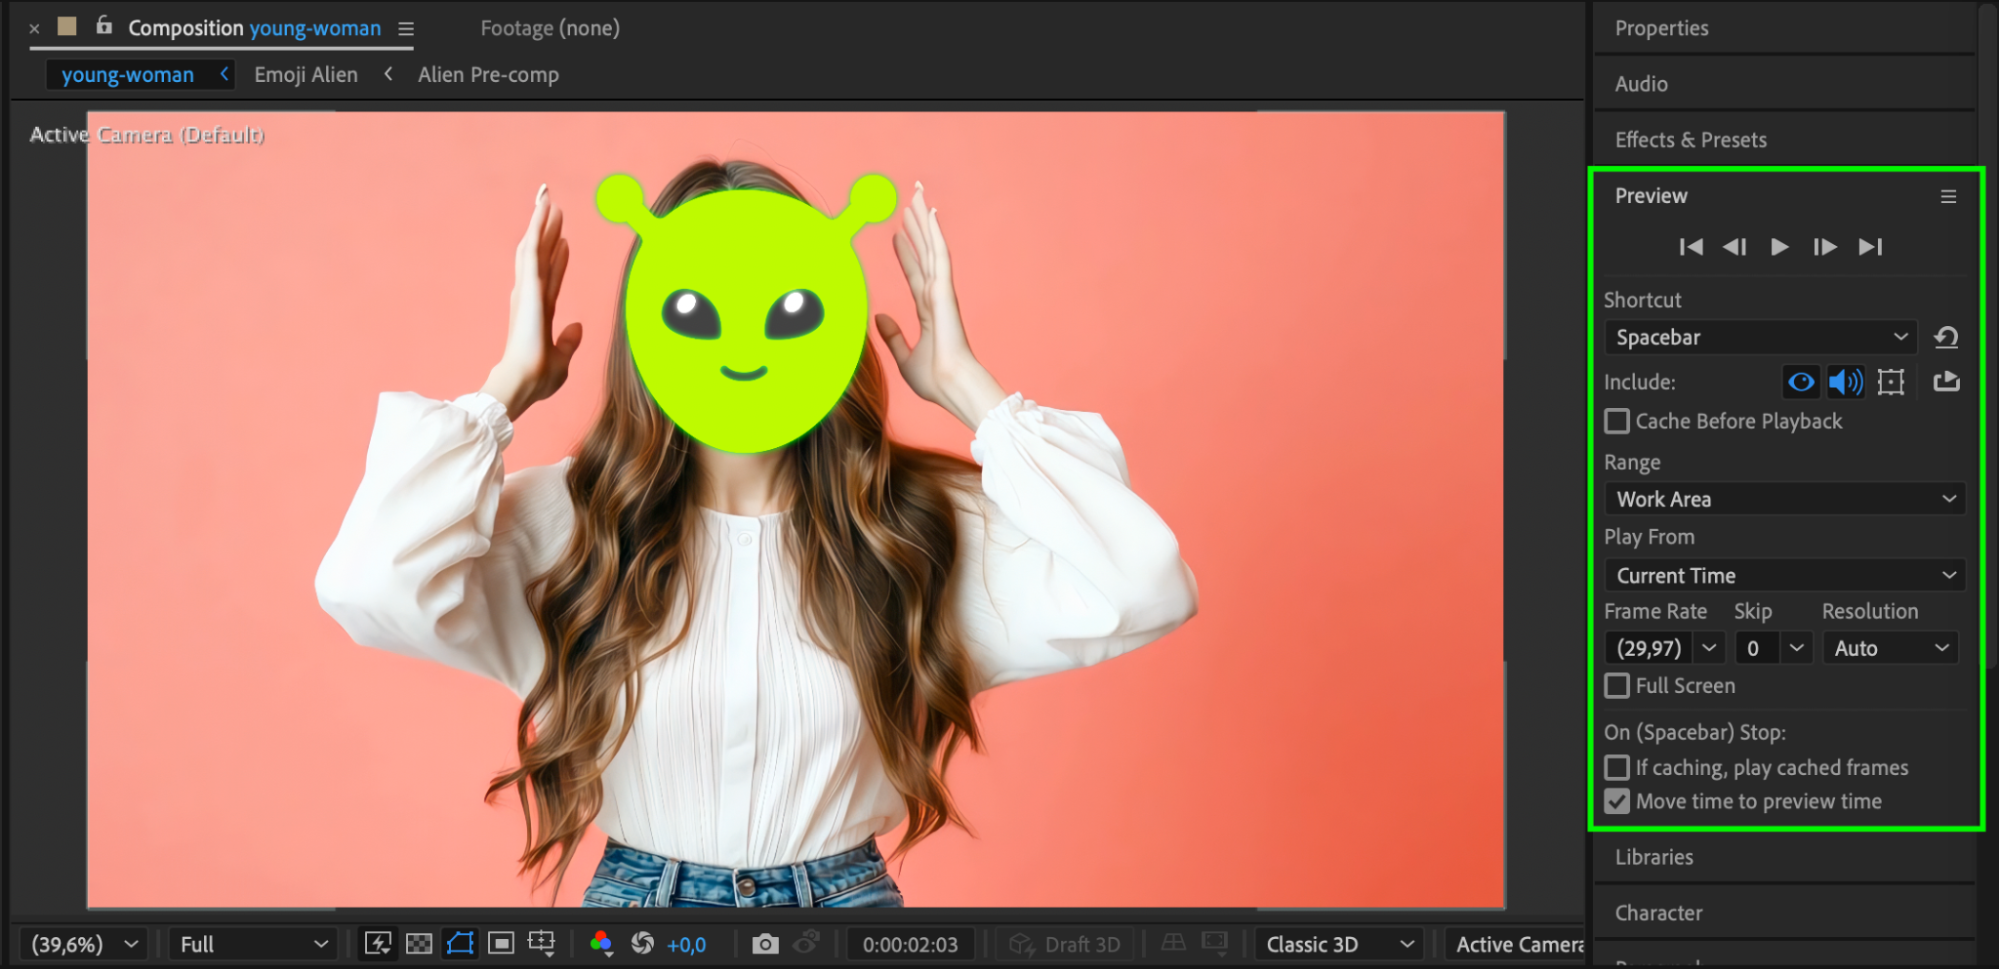Uncheck Move time to preview time

coord(1617,802)
